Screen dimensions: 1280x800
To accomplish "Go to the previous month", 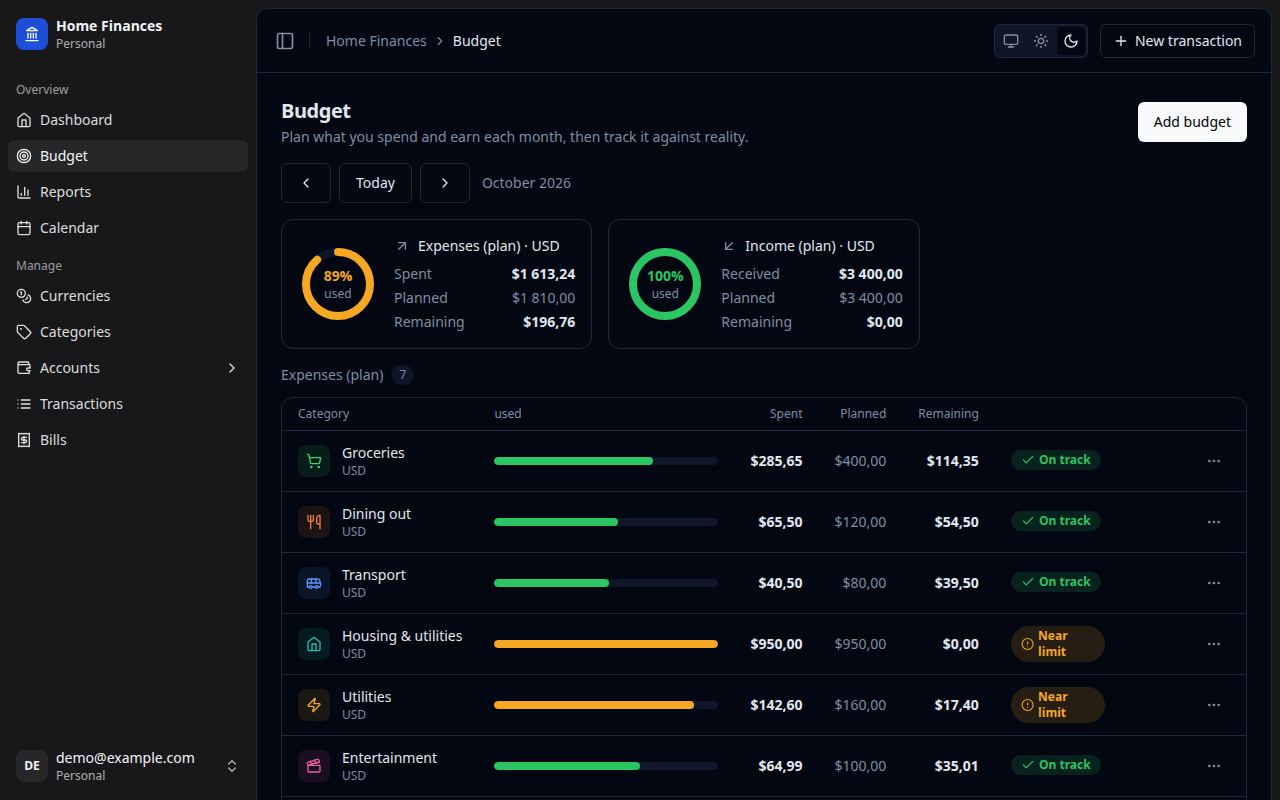I will (306, 183).
